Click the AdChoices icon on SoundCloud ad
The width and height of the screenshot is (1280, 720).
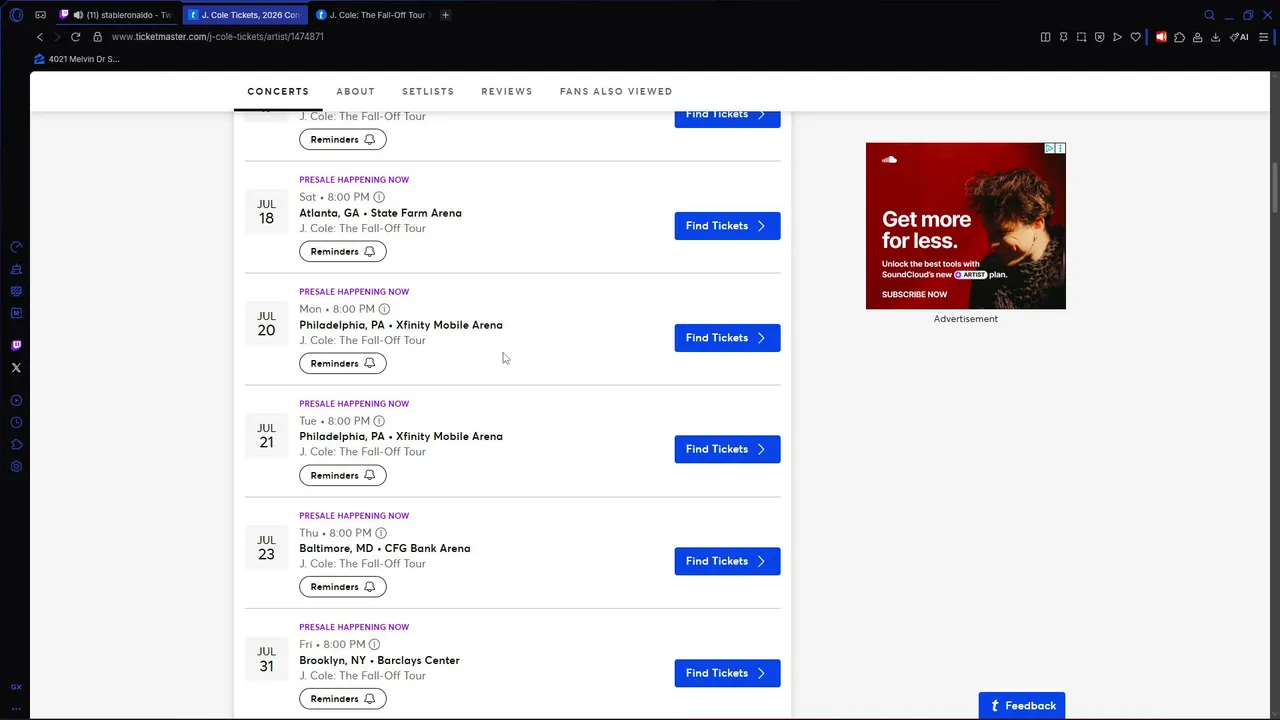(x=1050, y=148)
